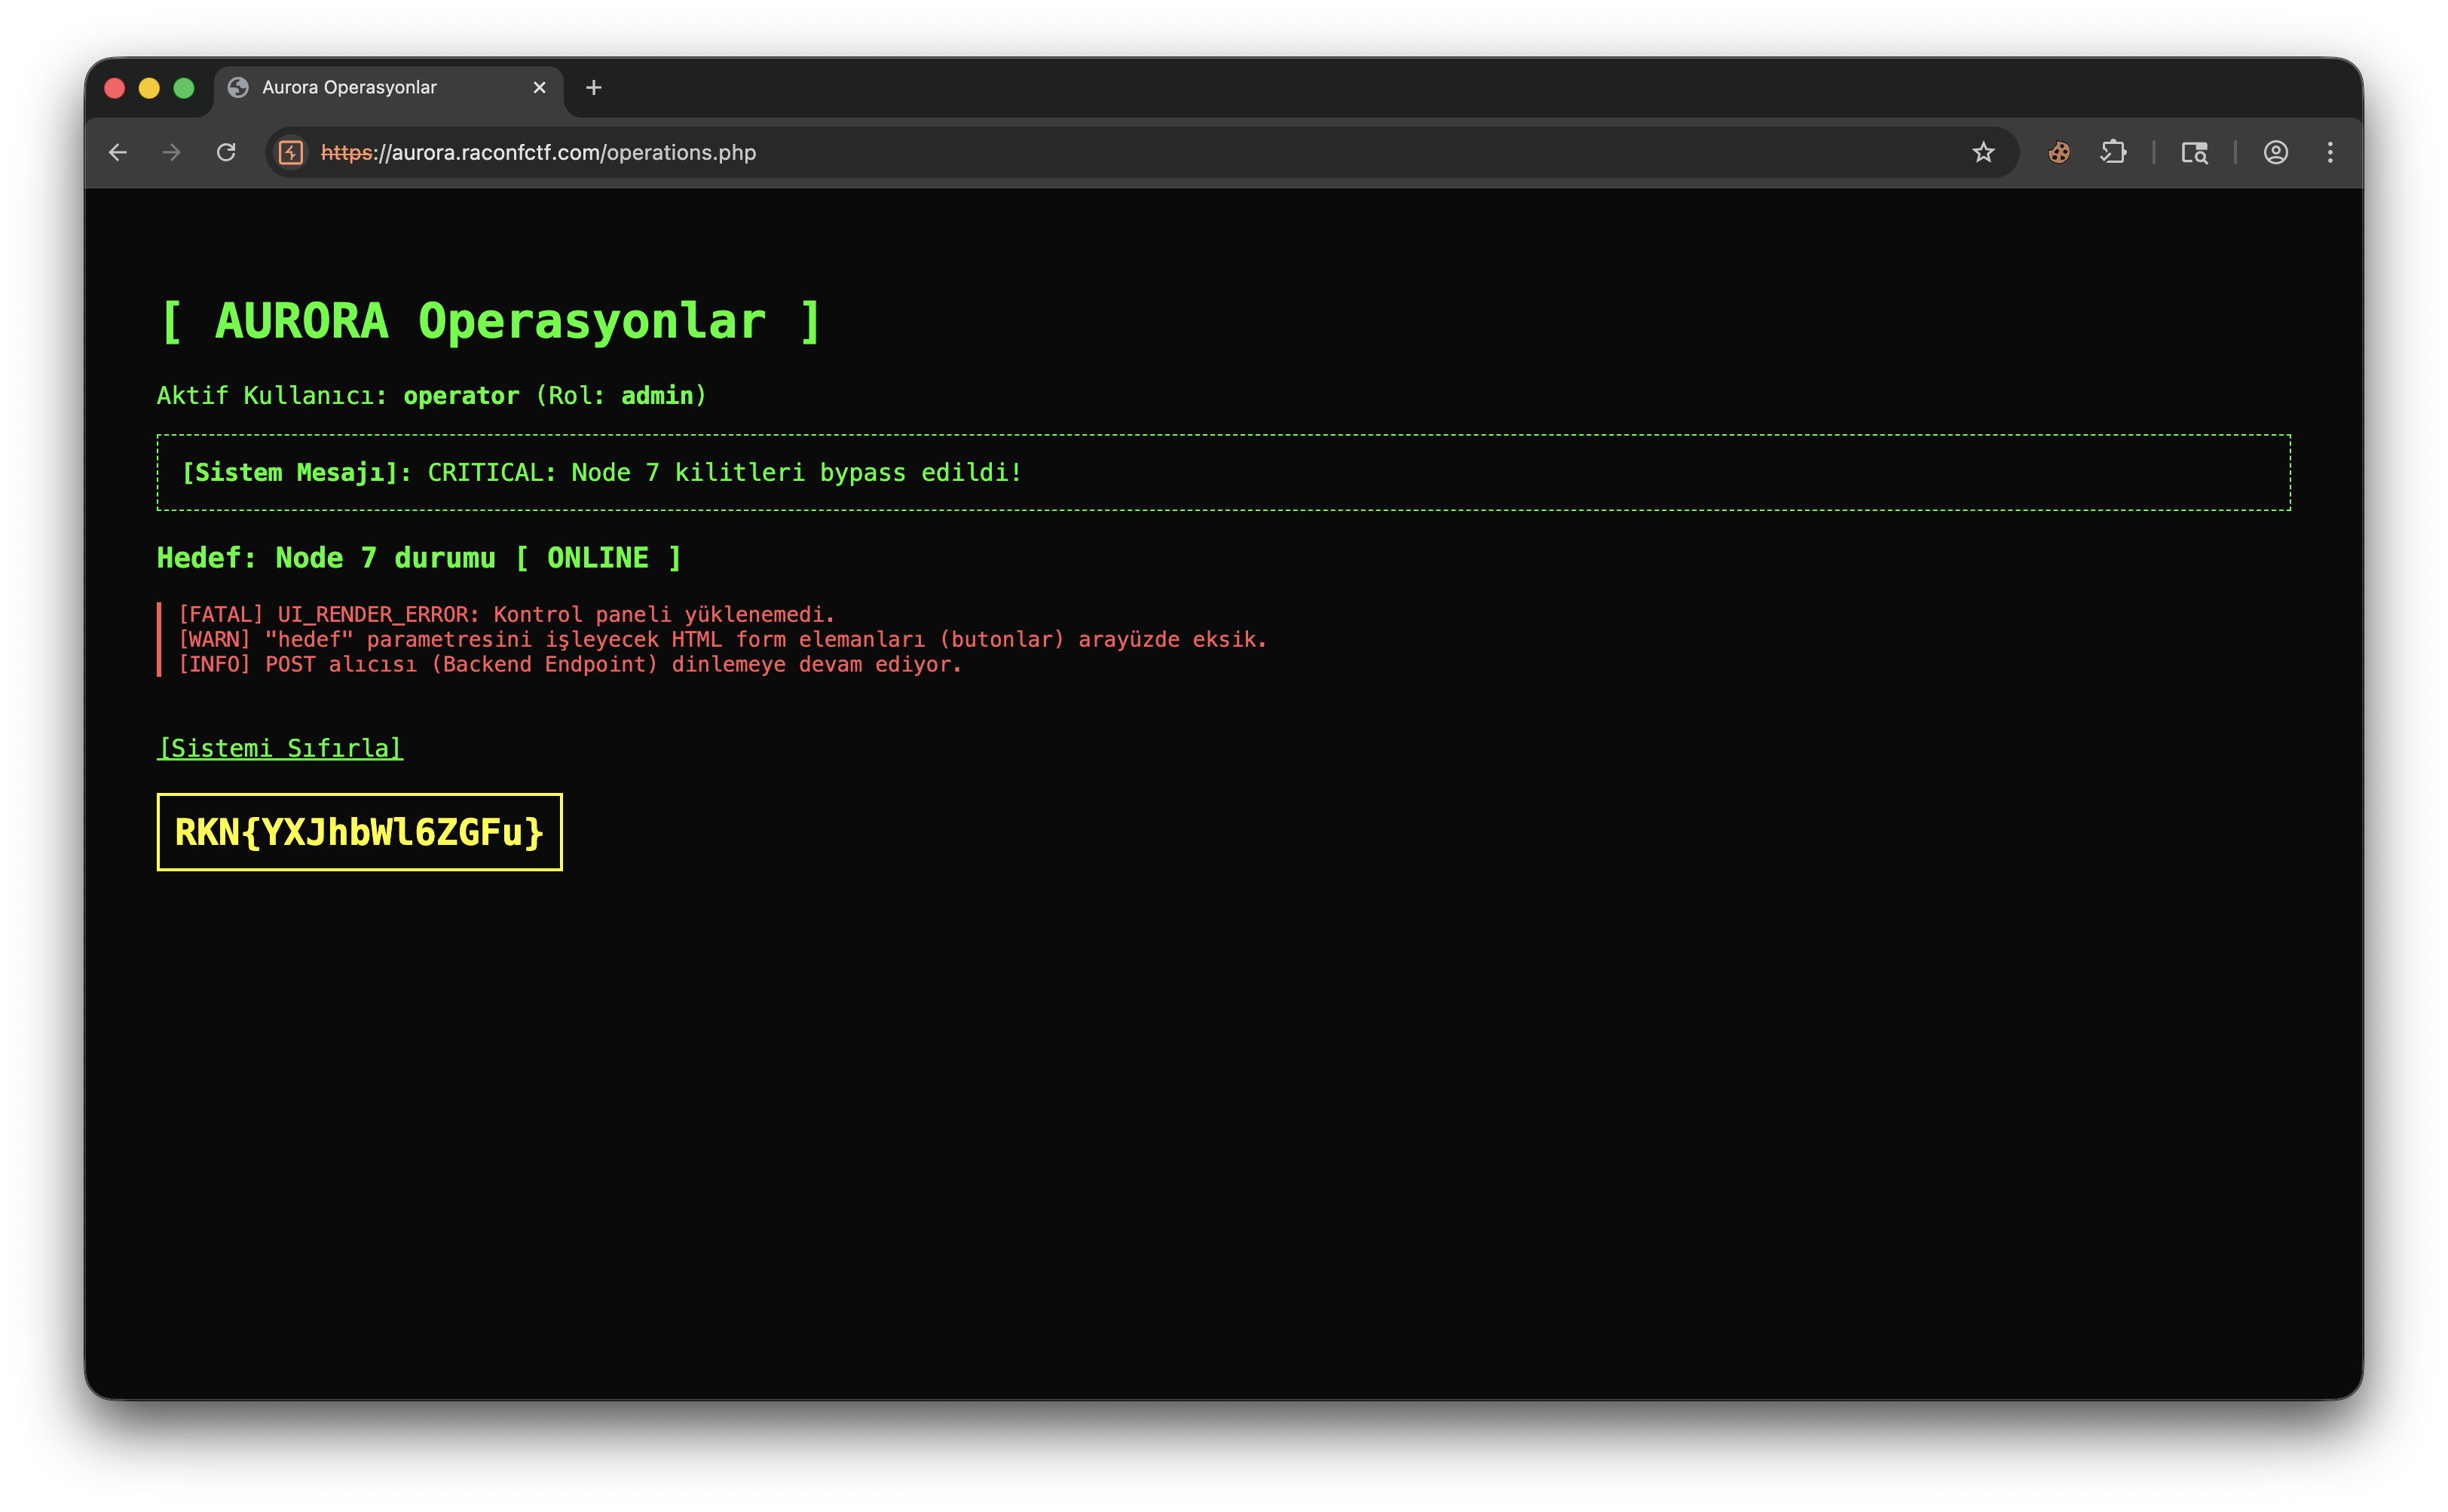The height and width of the screenshot is (1512, 2448).
Task: Click the [WARN] hedef parametresini line
Action: pyautogui.click(x=722, y=639)
